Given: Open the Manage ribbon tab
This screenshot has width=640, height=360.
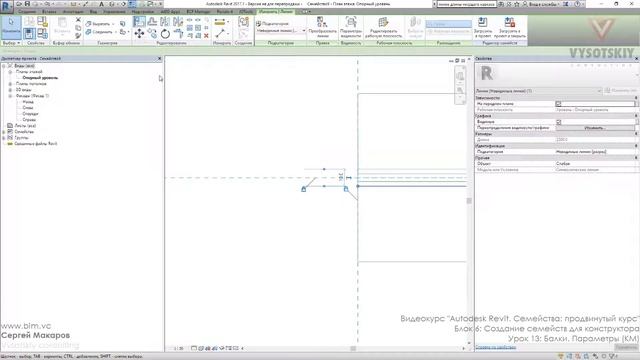Looking at the screenshot, I should (x=114, y=11).
